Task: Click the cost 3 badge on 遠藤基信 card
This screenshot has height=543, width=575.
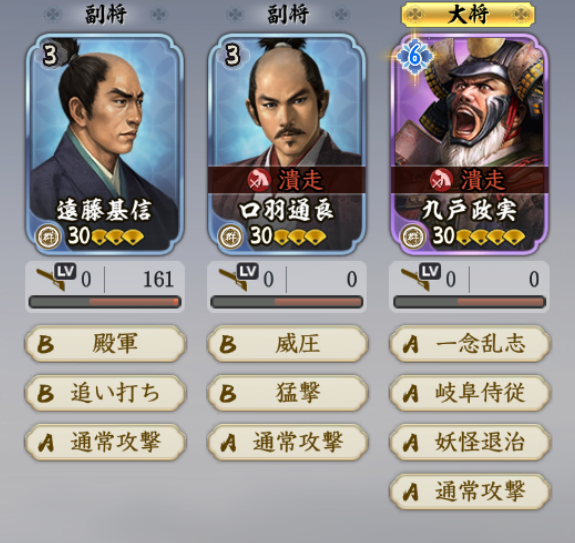Action: [51, 55]
